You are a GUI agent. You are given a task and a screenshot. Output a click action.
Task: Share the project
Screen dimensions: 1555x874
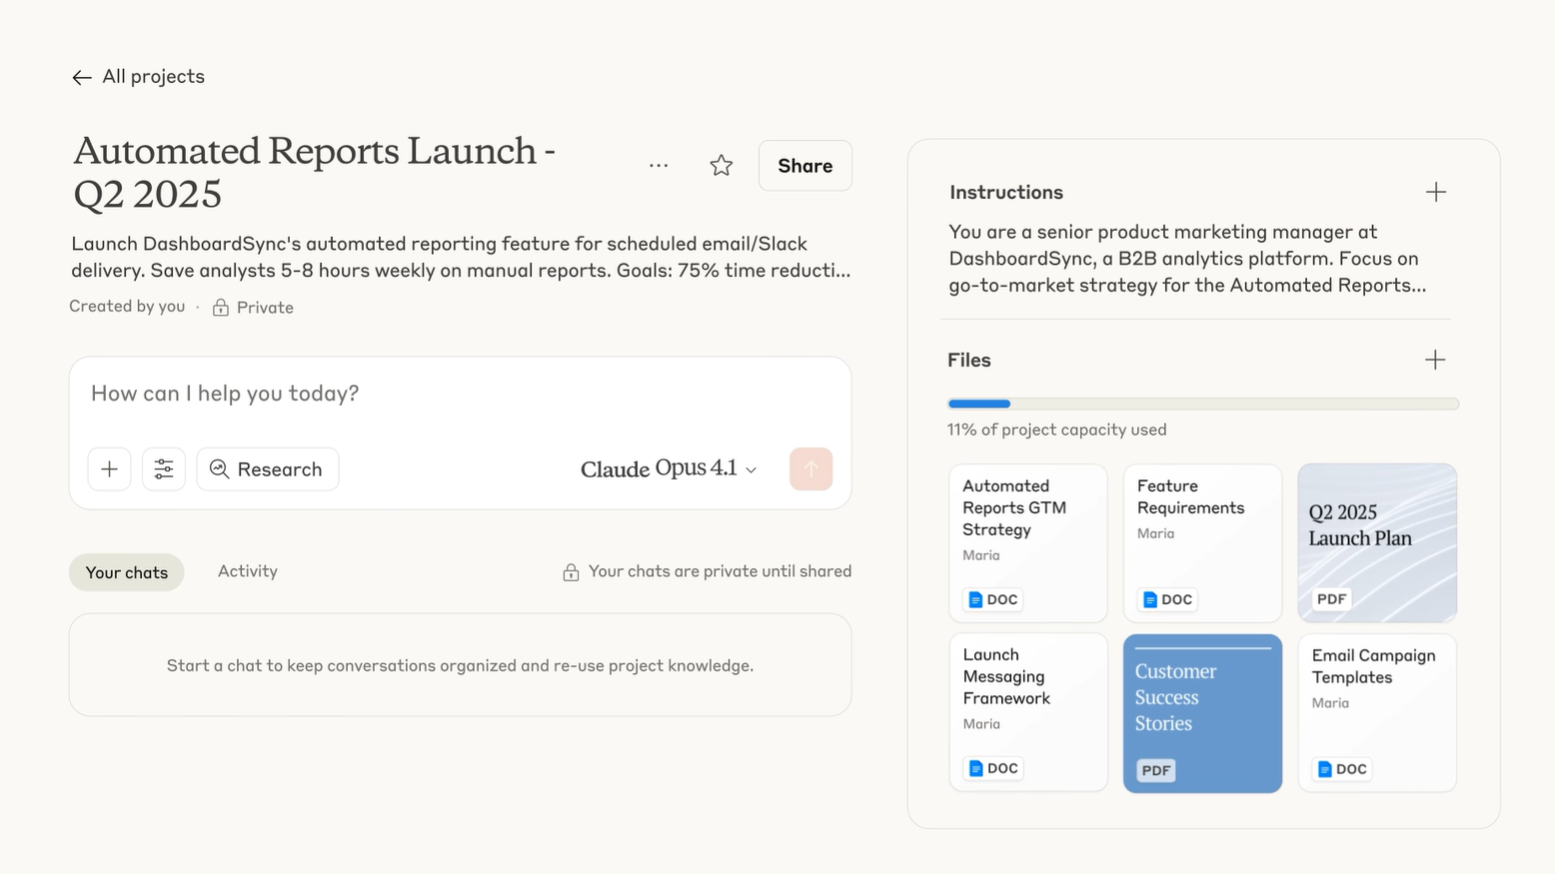pyautogui.click(x=804, y=165)
